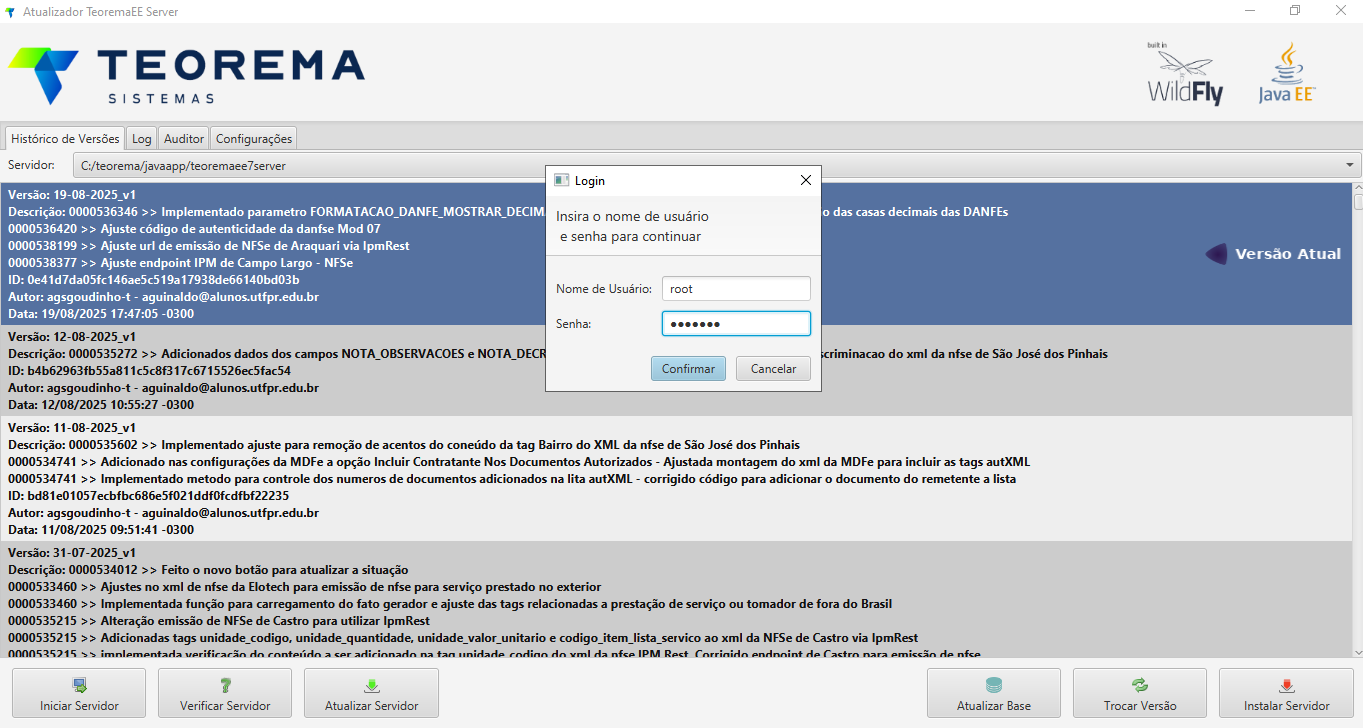Viewport: 1363px width, 728px height.
Task: Open the Histórico de Versões tab
Action: click(65, 139)
